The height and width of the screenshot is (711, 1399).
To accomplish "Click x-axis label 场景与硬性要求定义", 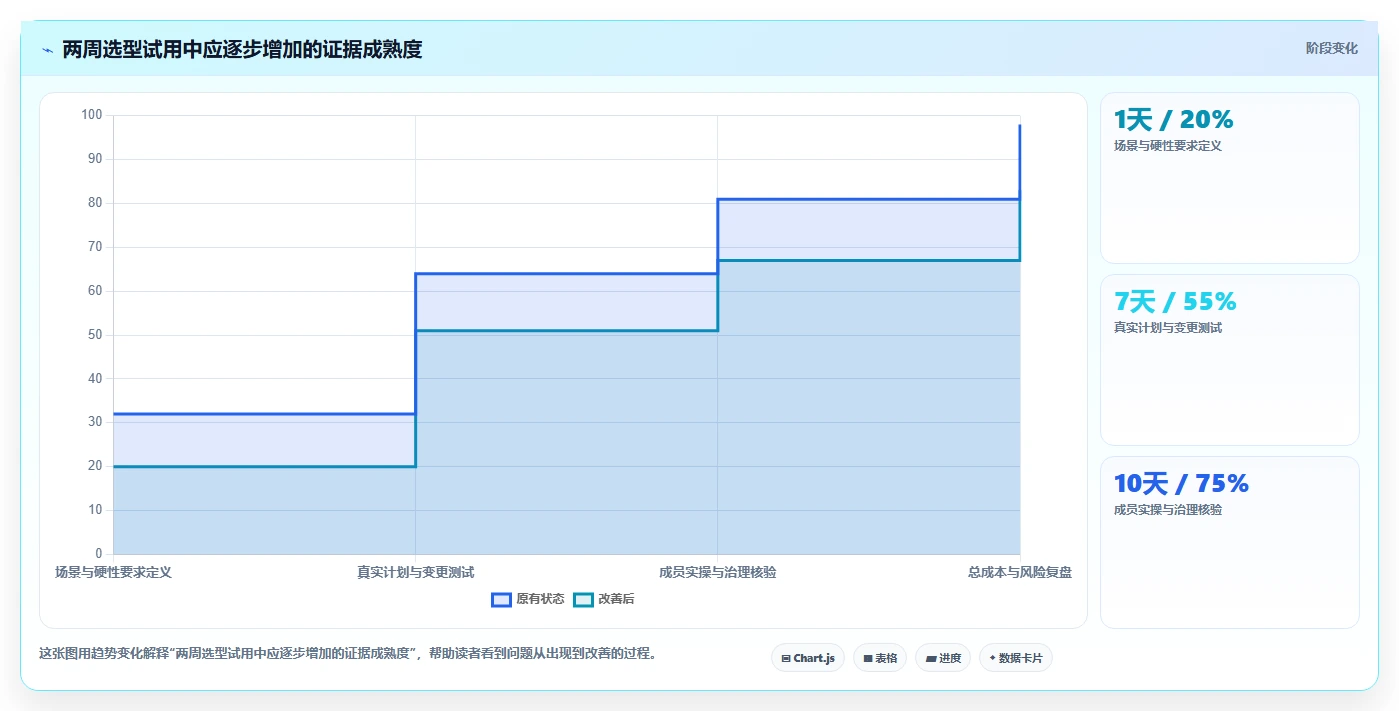I will click(x=113, y=572).
